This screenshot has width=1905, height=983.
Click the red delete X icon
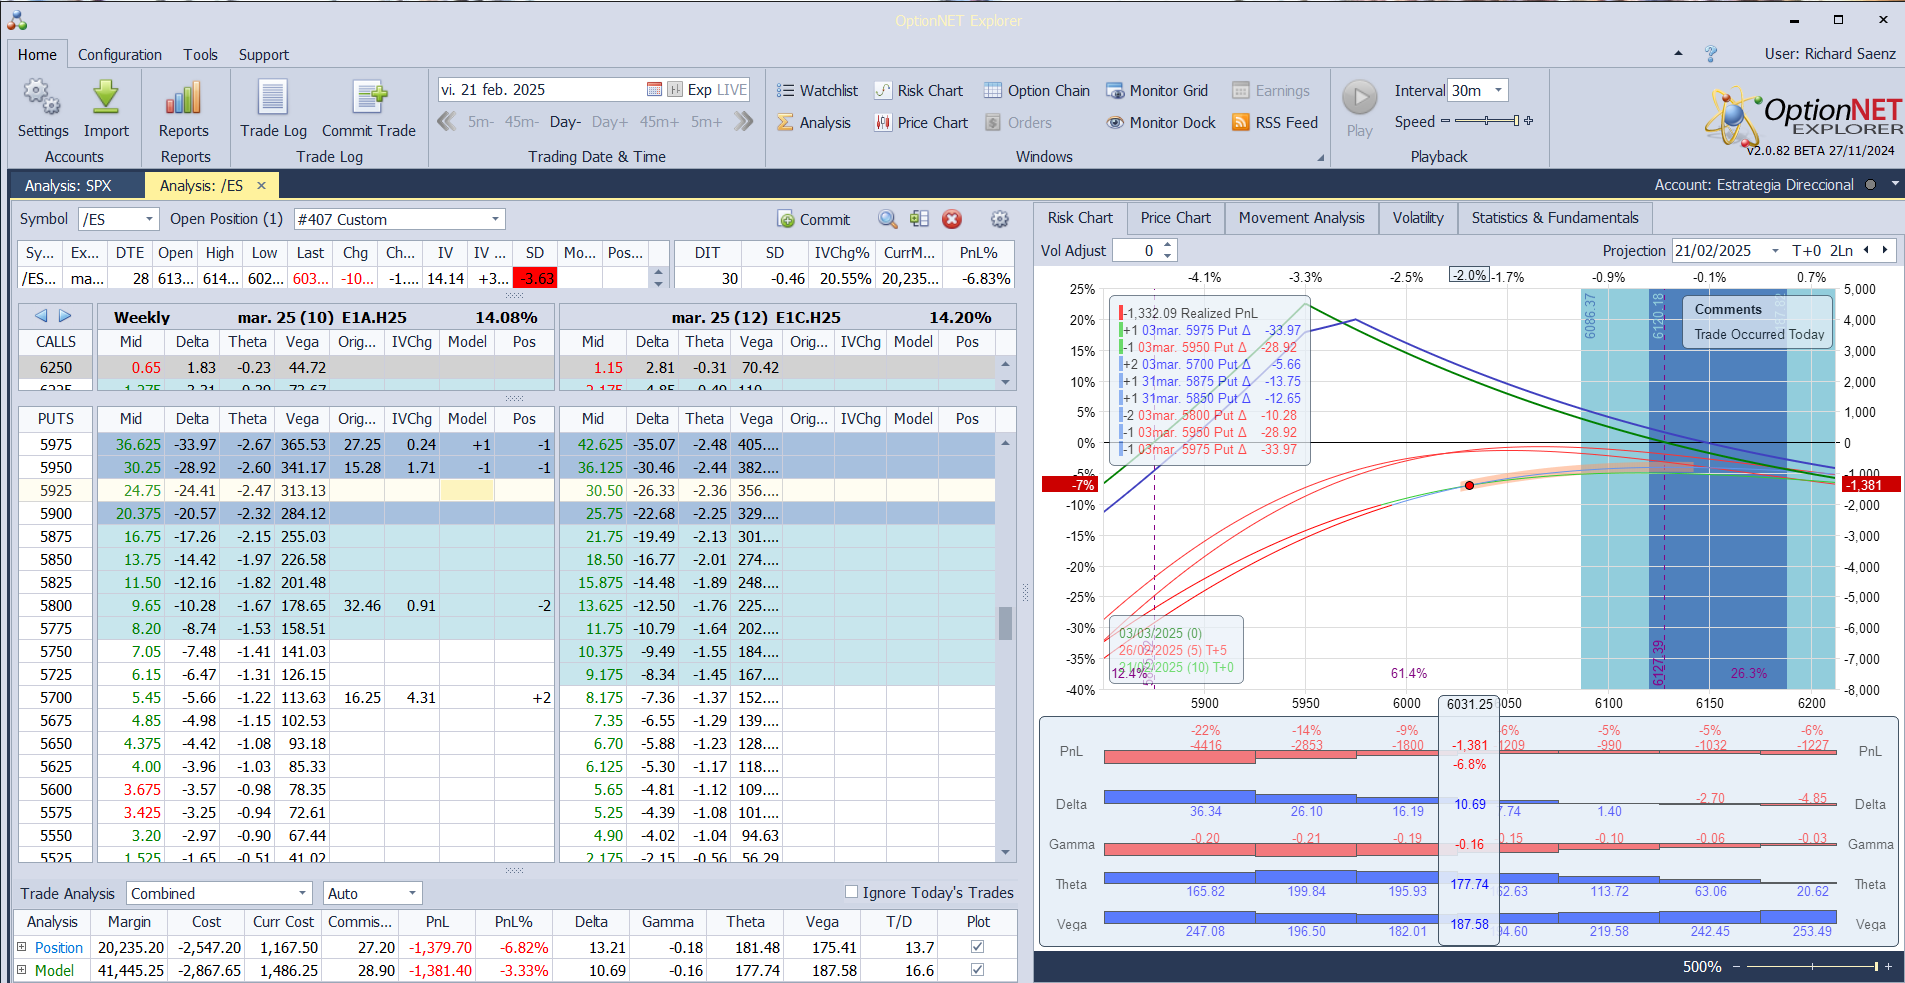pos(952,219)
